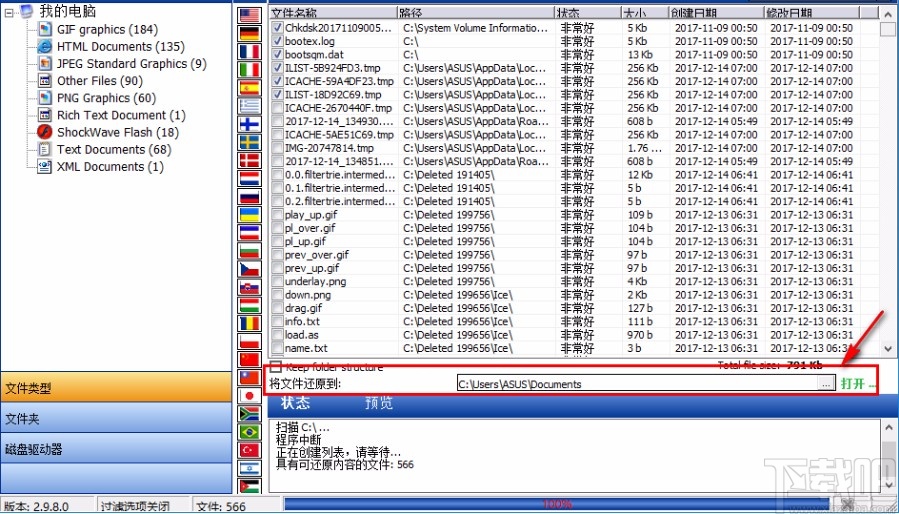Select the Spanish flag language

[x=250, y=88]
